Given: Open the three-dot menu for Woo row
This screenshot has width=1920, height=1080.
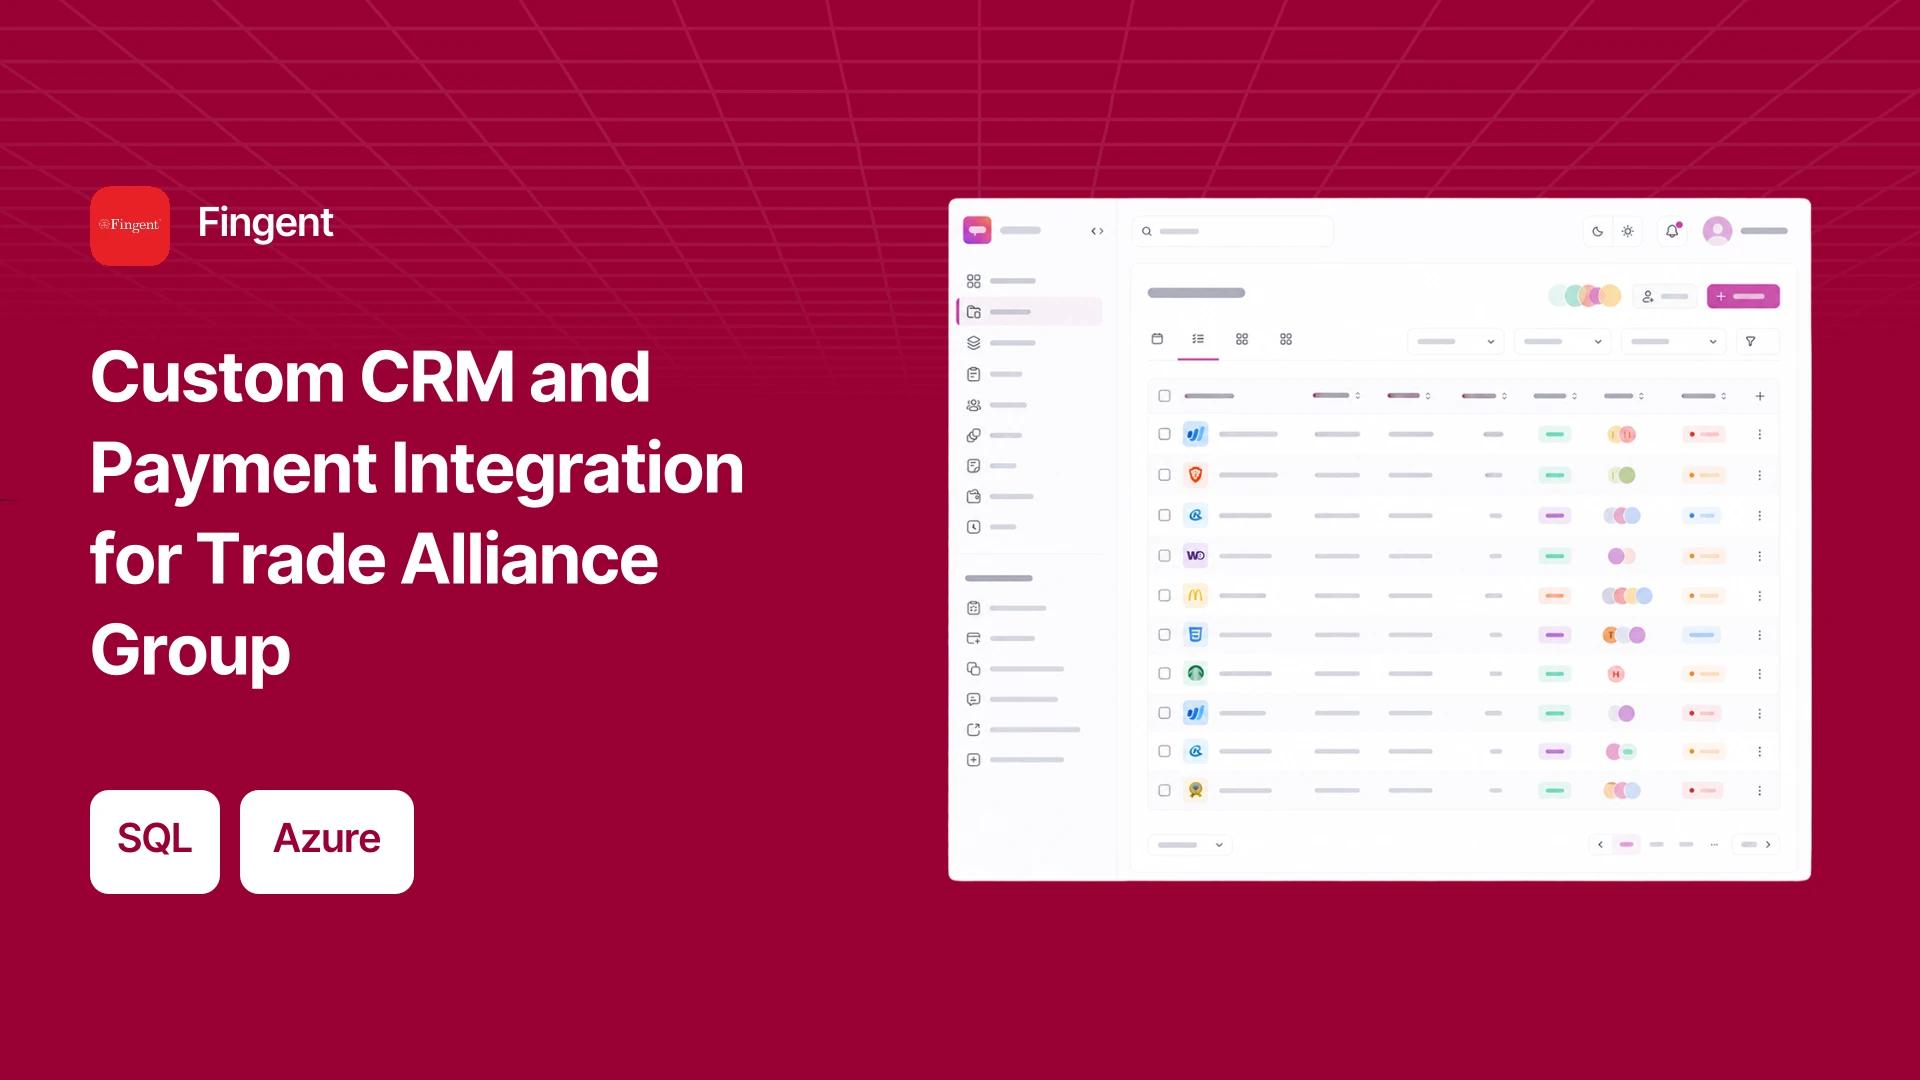Looking at the screenshot, I should coord(1760,555).
